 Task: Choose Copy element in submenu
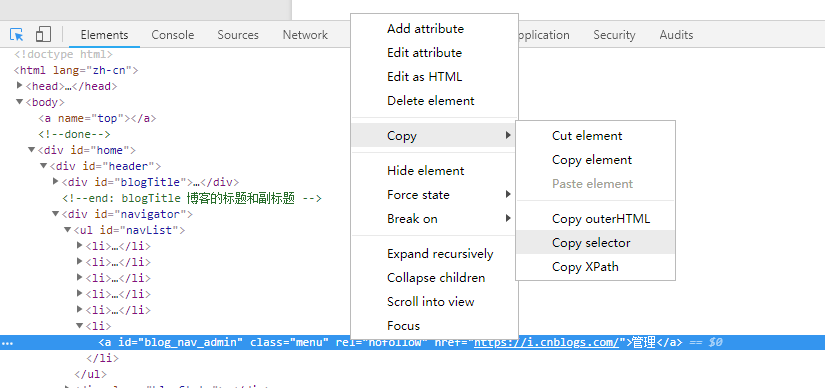595,160
